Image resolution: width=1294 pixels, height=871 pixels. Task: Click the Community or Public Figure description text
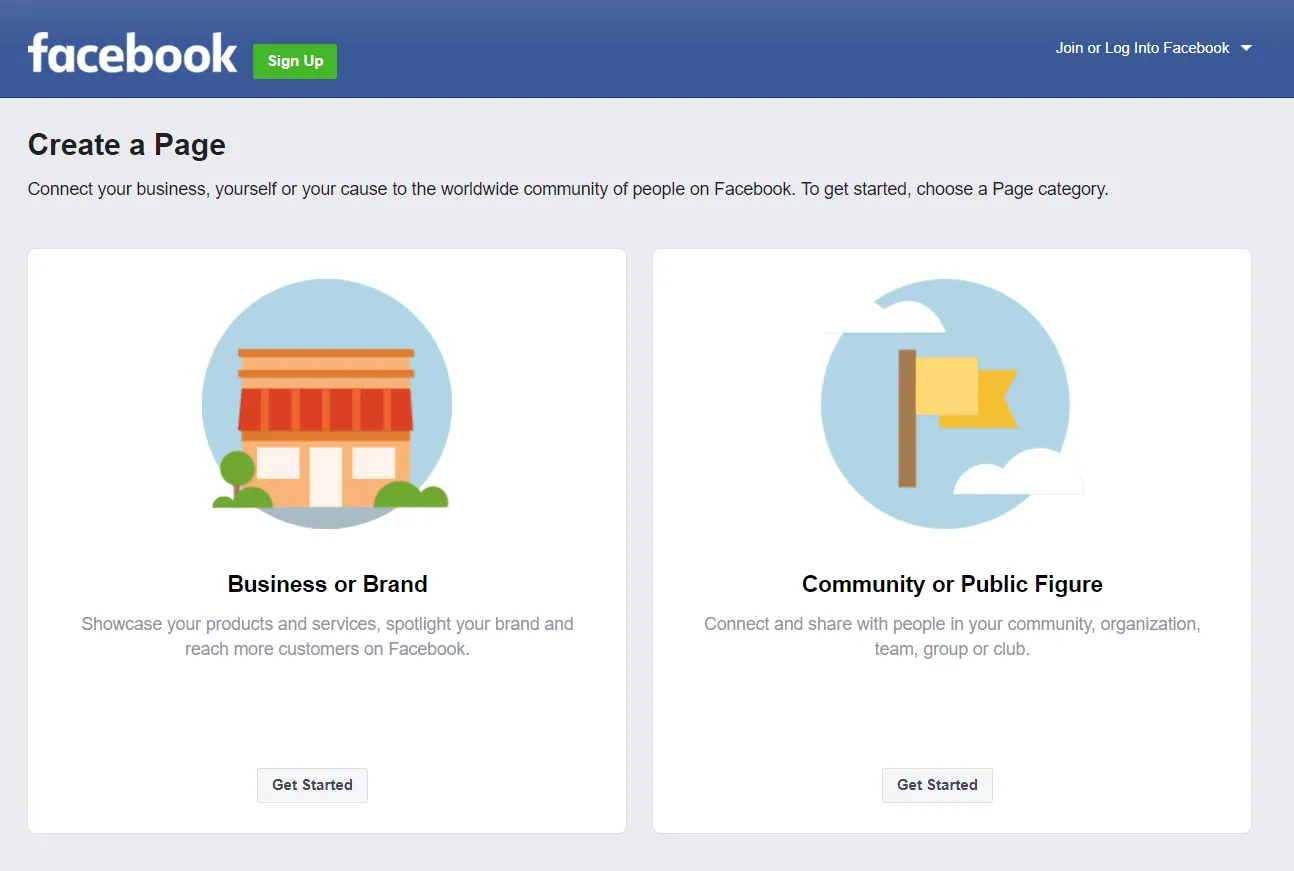(x=952, y=636)
